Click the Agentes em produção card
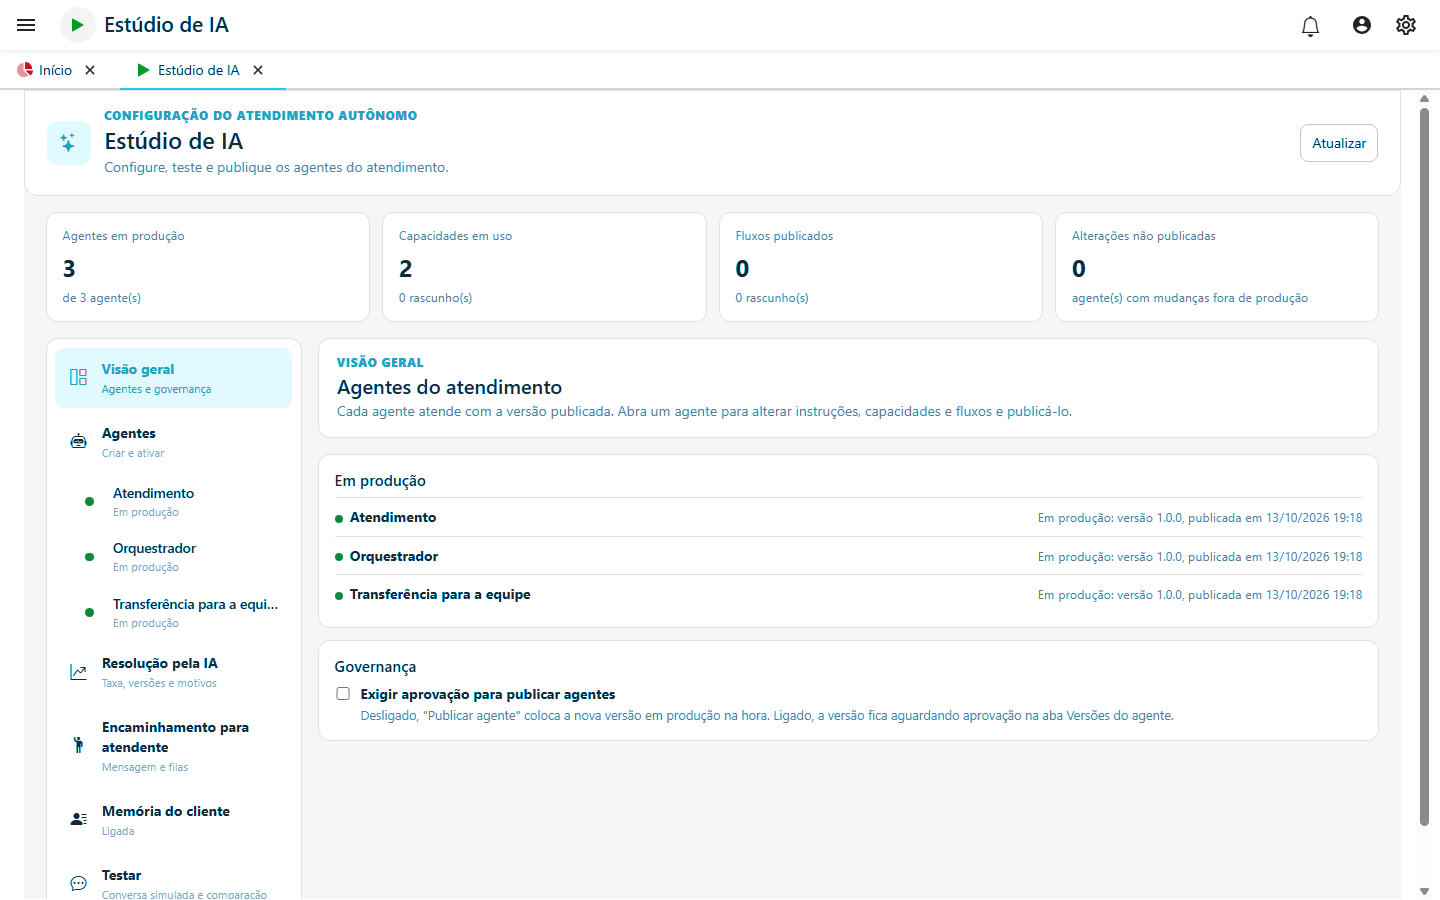This screenshot has width=1440, height=900. pyautogui.click(x=208, y=267)
